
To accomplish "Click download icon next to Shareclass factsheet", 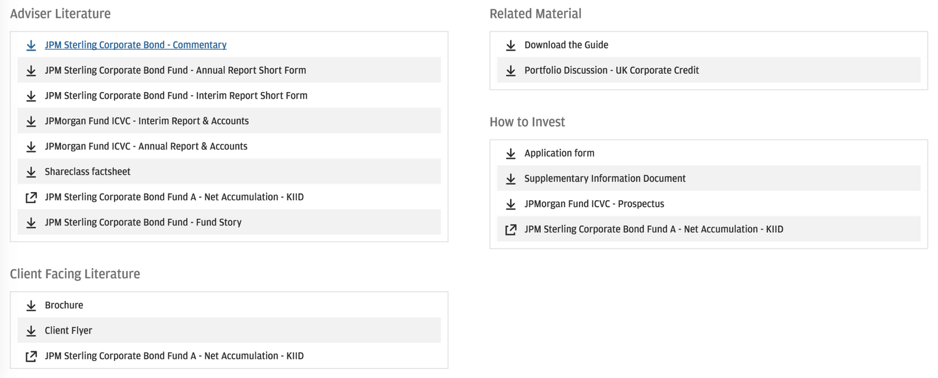I will coord(31,172).
